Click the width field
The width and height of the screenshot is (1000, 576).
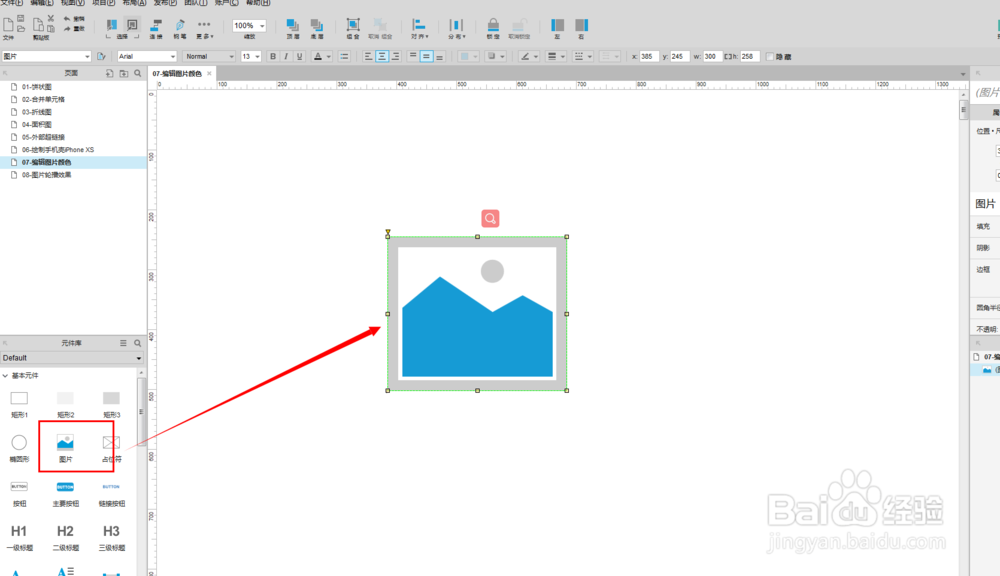coord(712,56)
